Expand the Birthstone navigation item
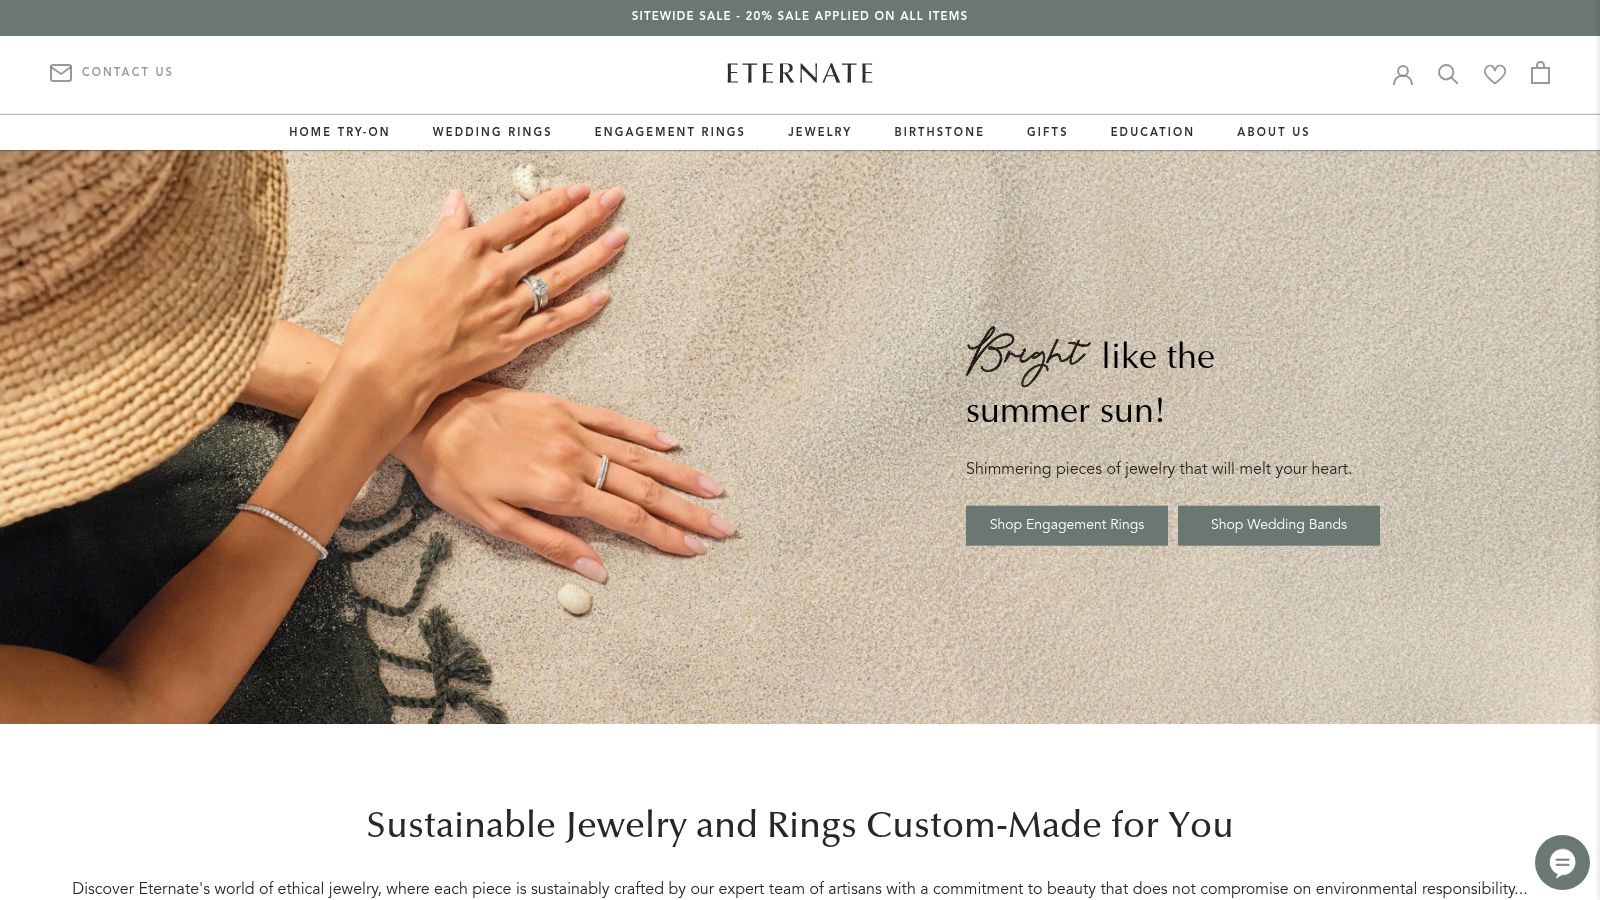This screenshot has width=1600, height=900. [939, 132]
